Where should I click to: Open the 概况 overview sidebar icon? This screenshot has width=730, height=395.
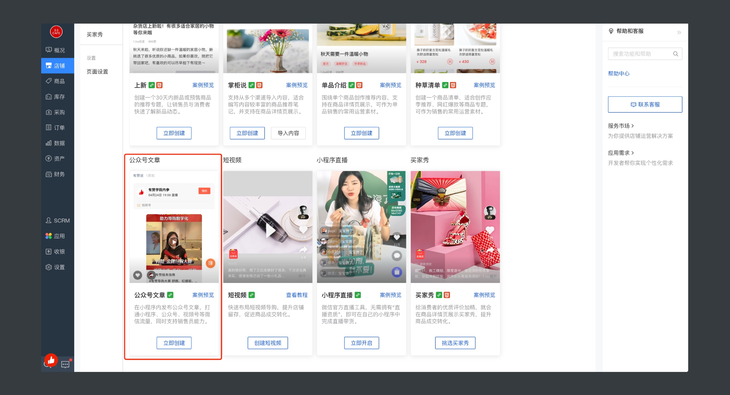[48, 50]
